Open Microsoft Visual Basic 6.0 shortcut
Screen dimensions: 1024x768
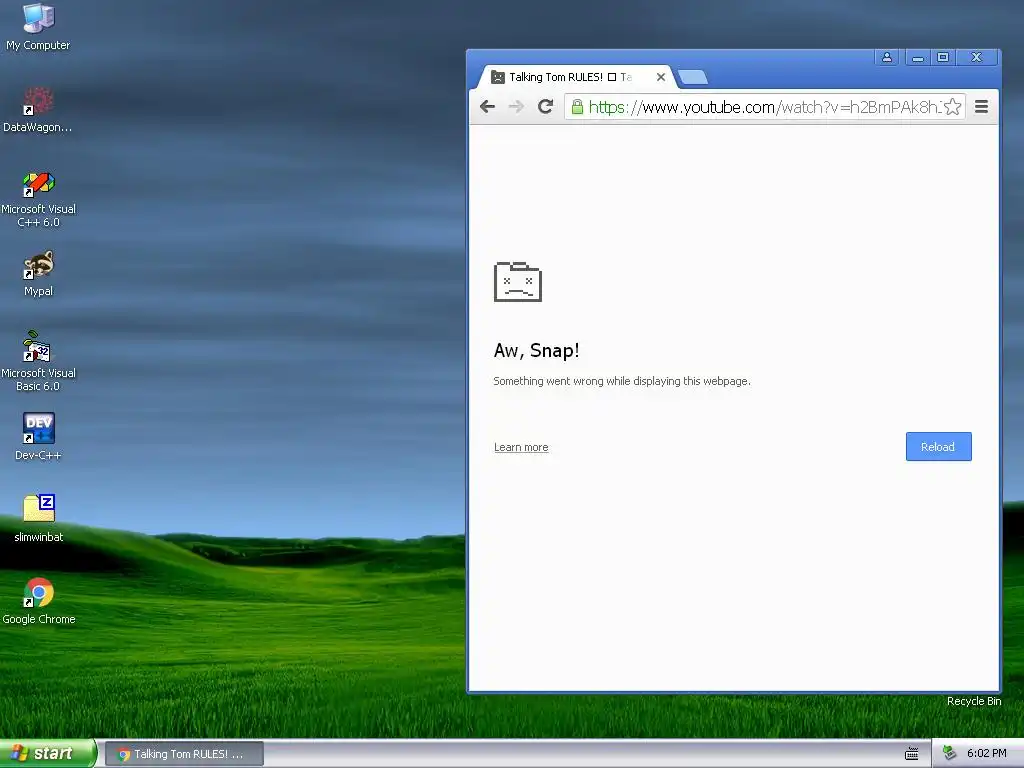[38, 361]
